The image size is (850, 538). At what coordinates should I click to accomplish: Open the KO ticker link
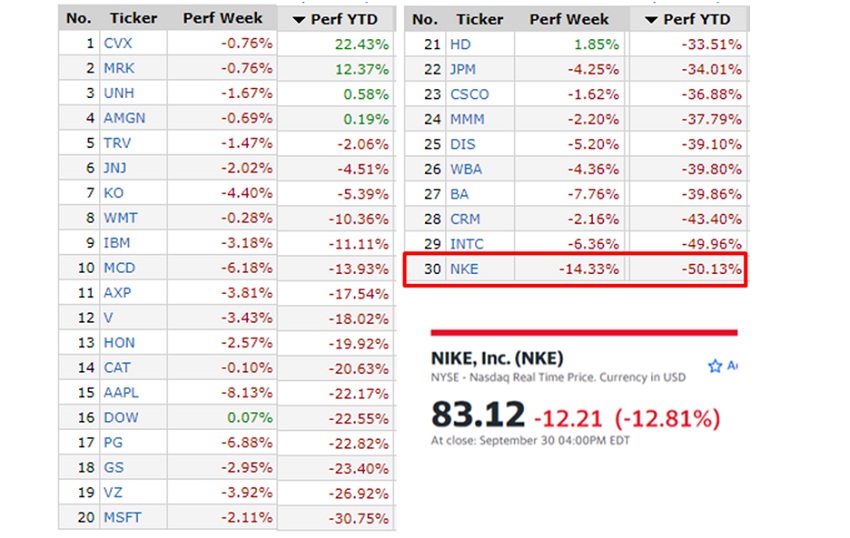point(113,193)
